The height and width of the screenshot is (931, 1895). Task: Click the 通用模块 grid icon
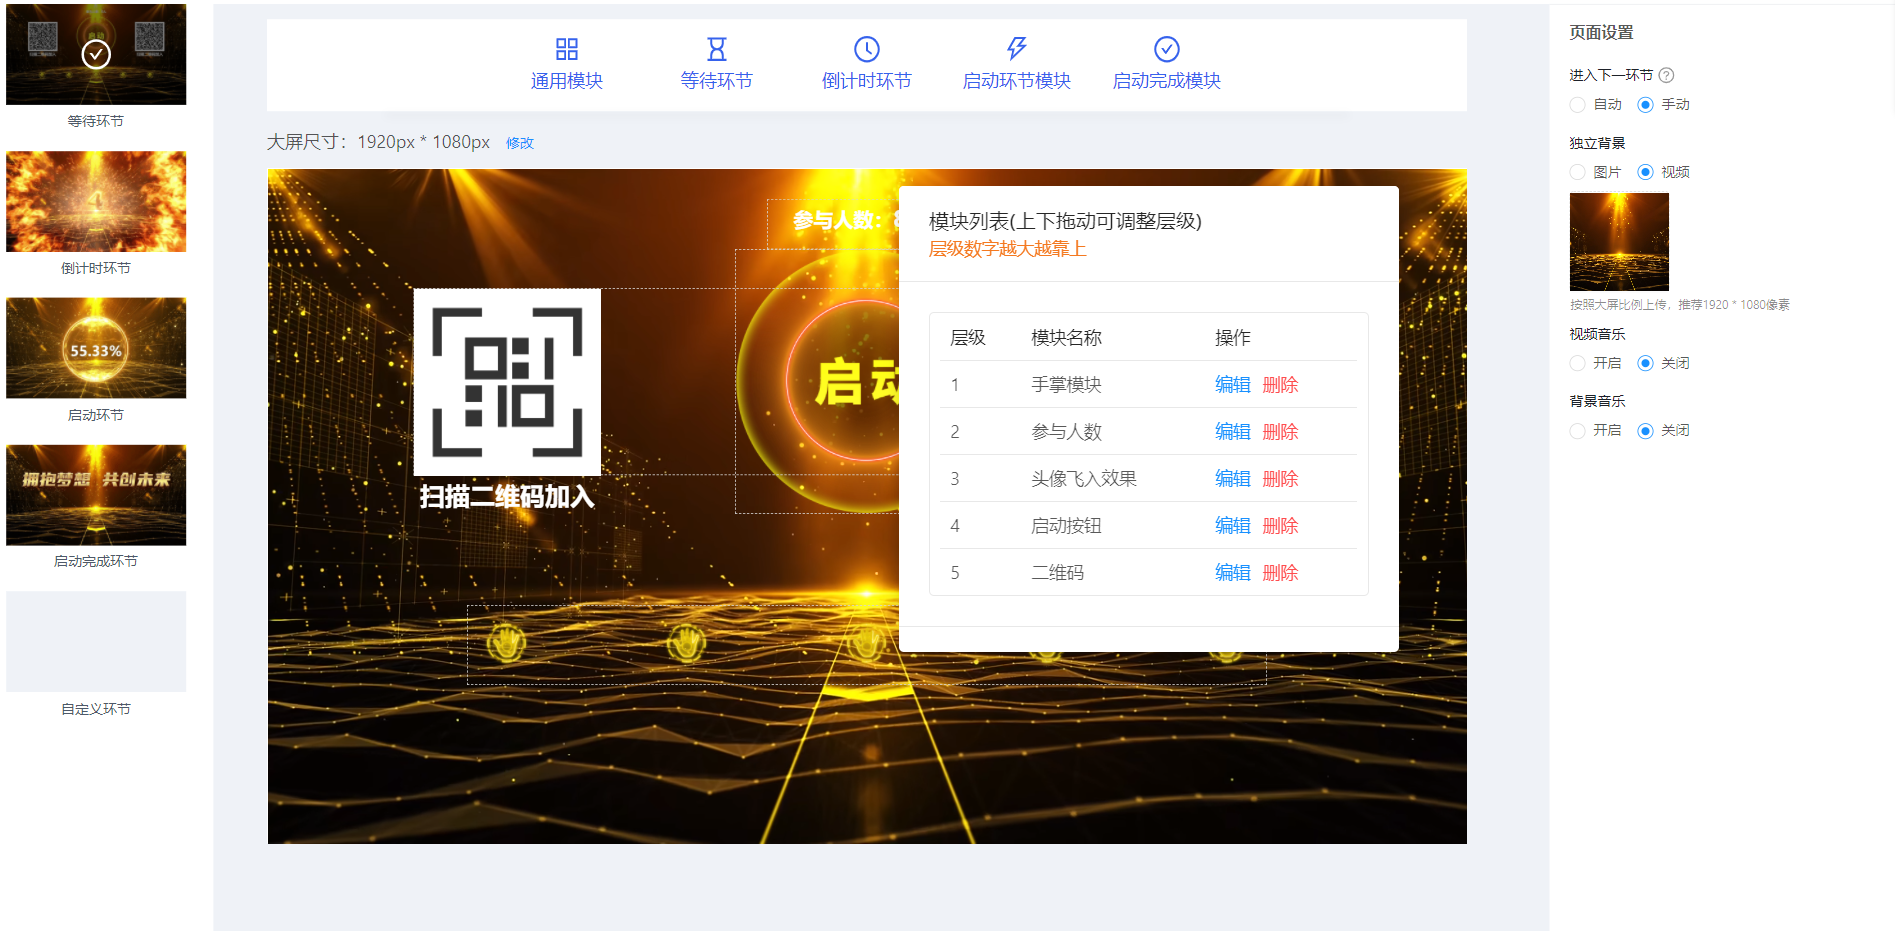(x=566, y=49)
